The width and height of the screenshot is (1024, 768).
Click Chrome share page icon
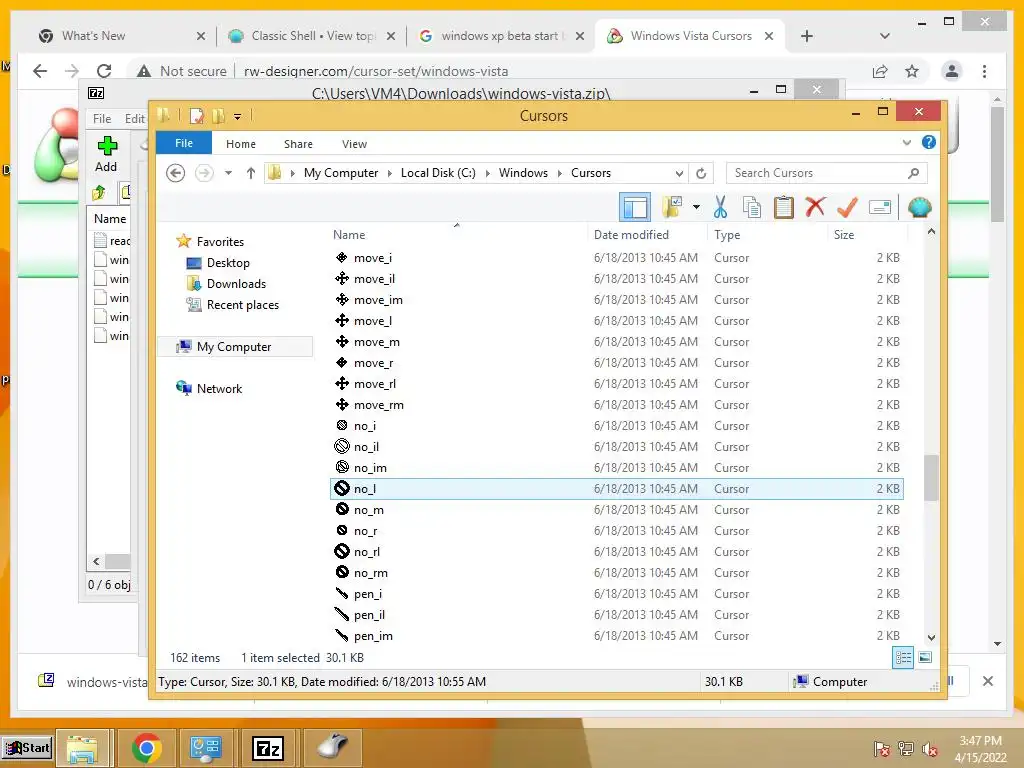(880, 71)
